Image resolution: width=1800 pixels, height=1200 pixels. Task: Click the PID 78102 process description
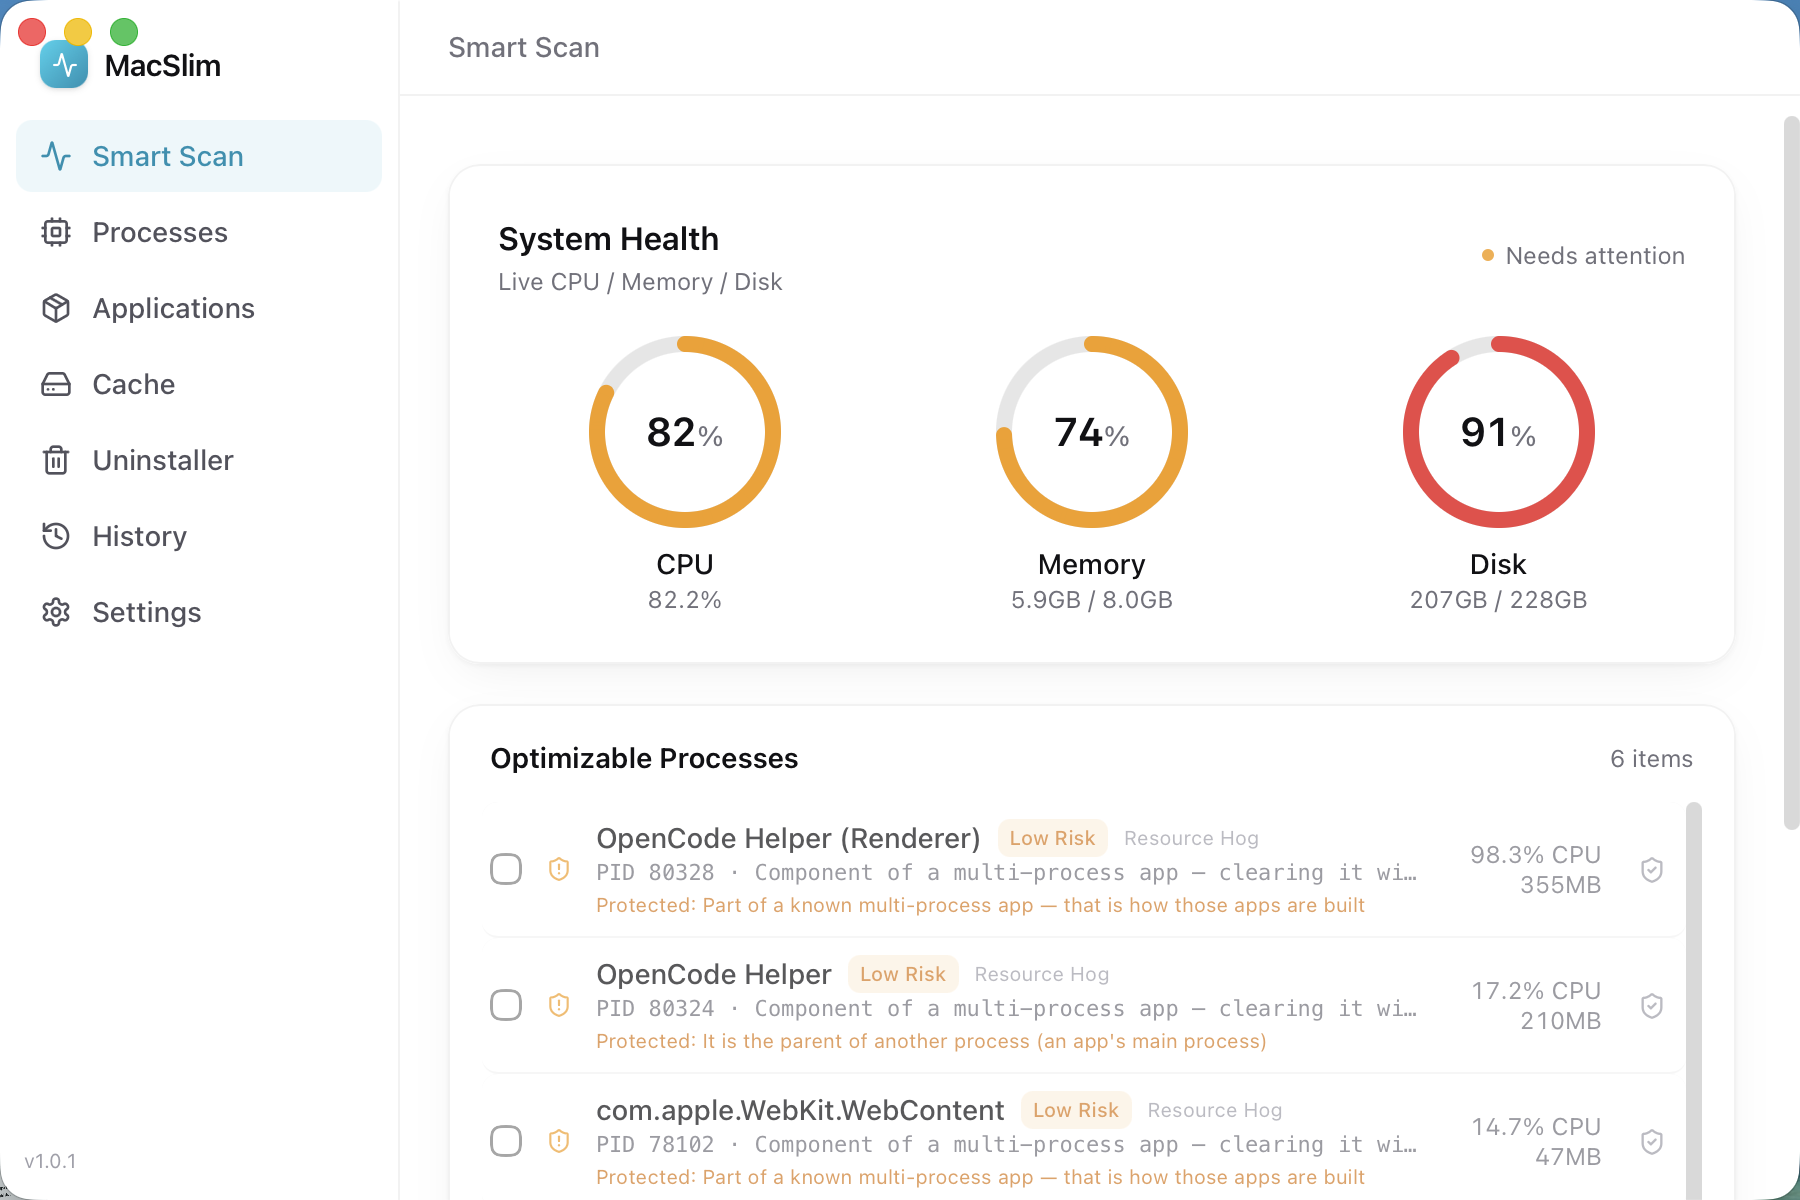(x=1006, y=1144)
